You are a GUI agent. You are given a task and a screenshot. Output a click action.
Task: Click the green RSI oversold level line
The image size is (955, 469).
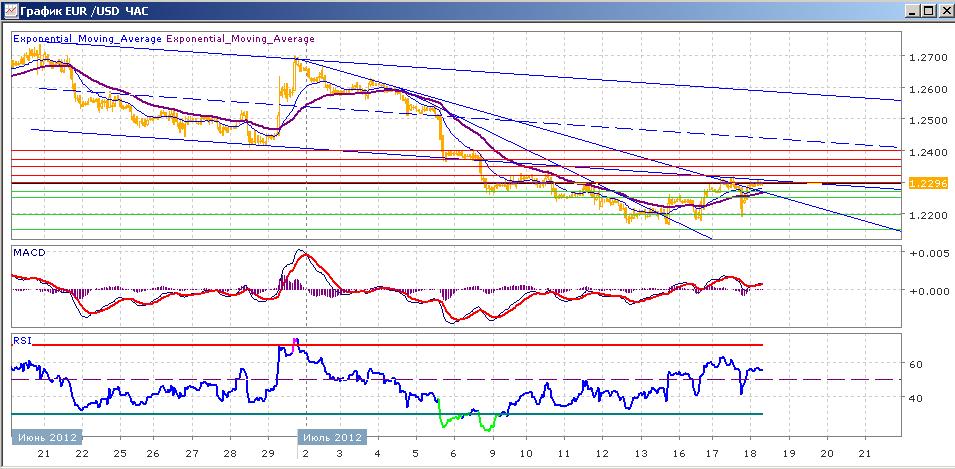tap(387, 414)
